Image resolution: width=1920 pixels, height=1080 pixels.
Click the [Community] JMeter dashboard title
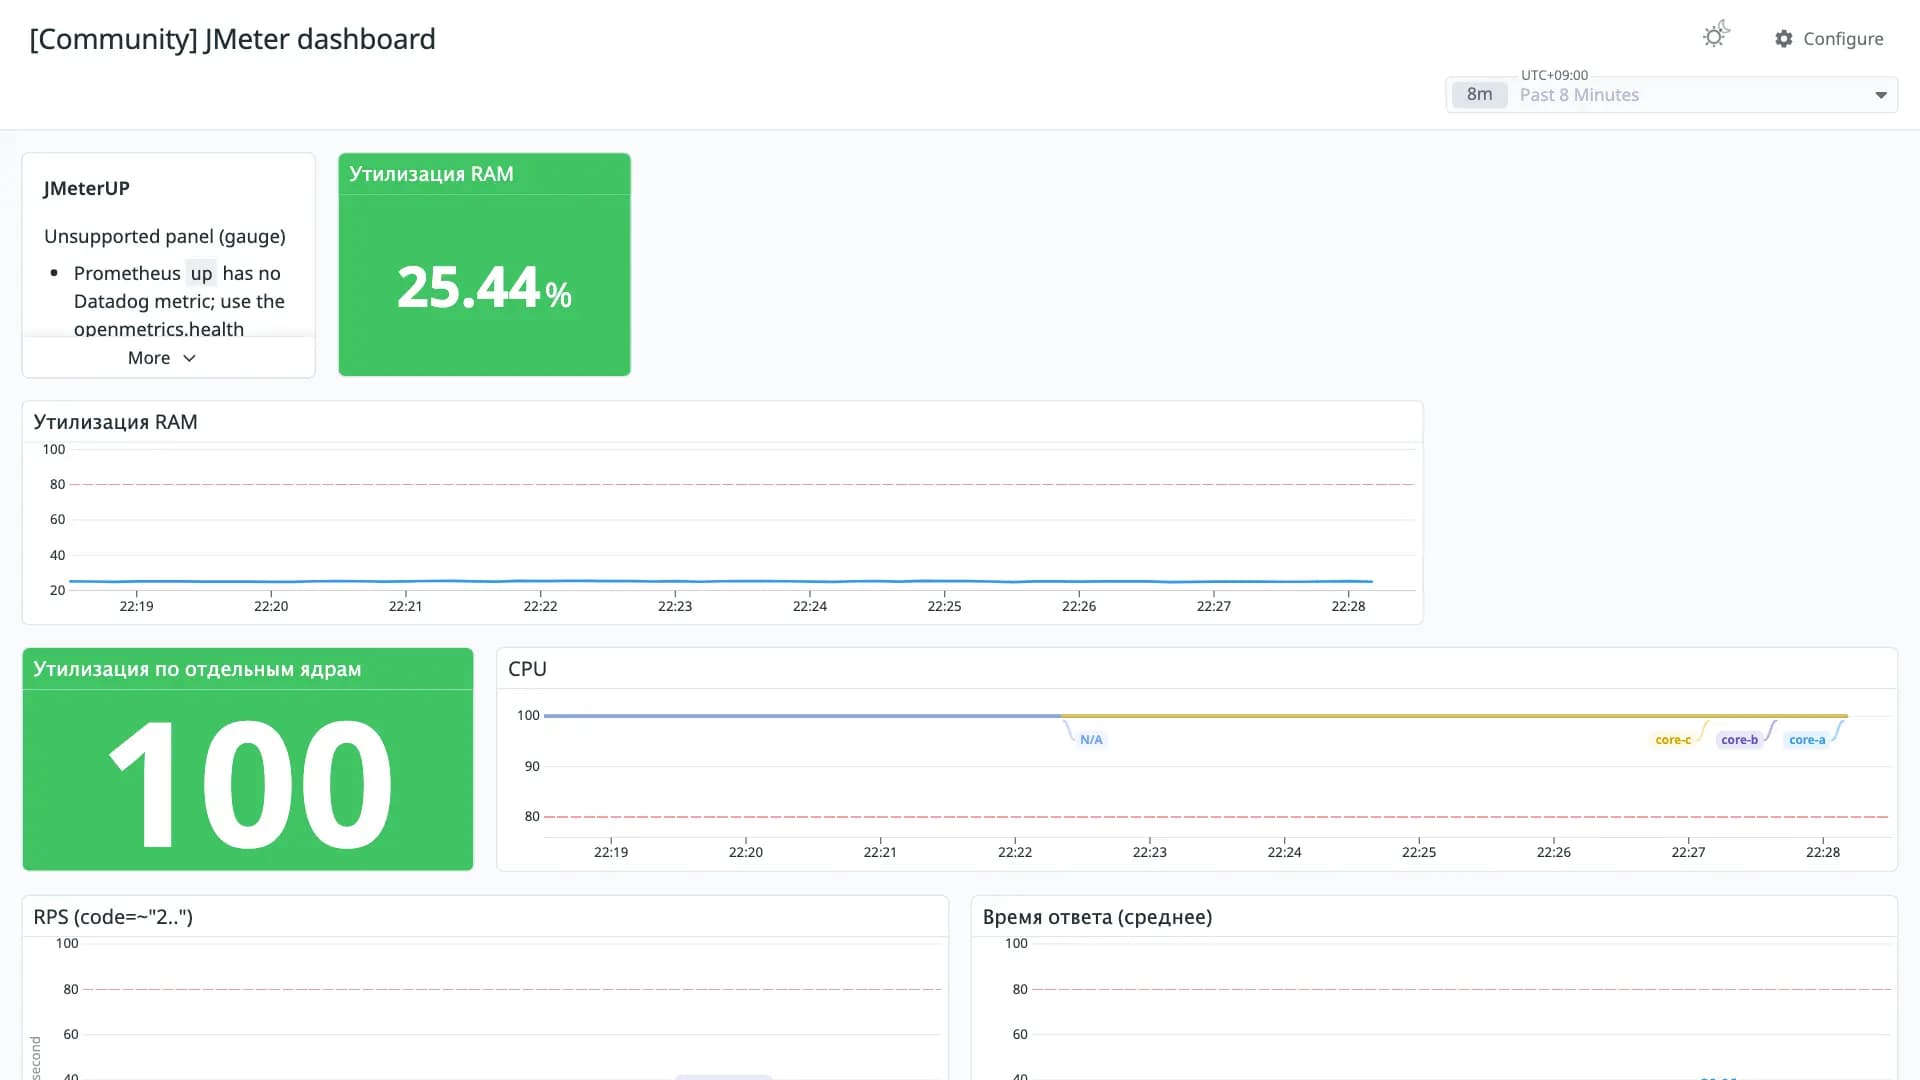pyautogui.click(x=232, y=39)
